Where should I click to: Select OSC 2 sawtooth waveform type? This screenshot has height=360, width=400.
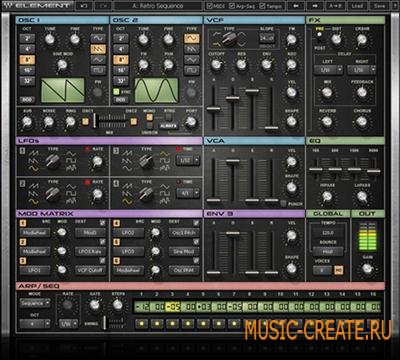(192, 49)
